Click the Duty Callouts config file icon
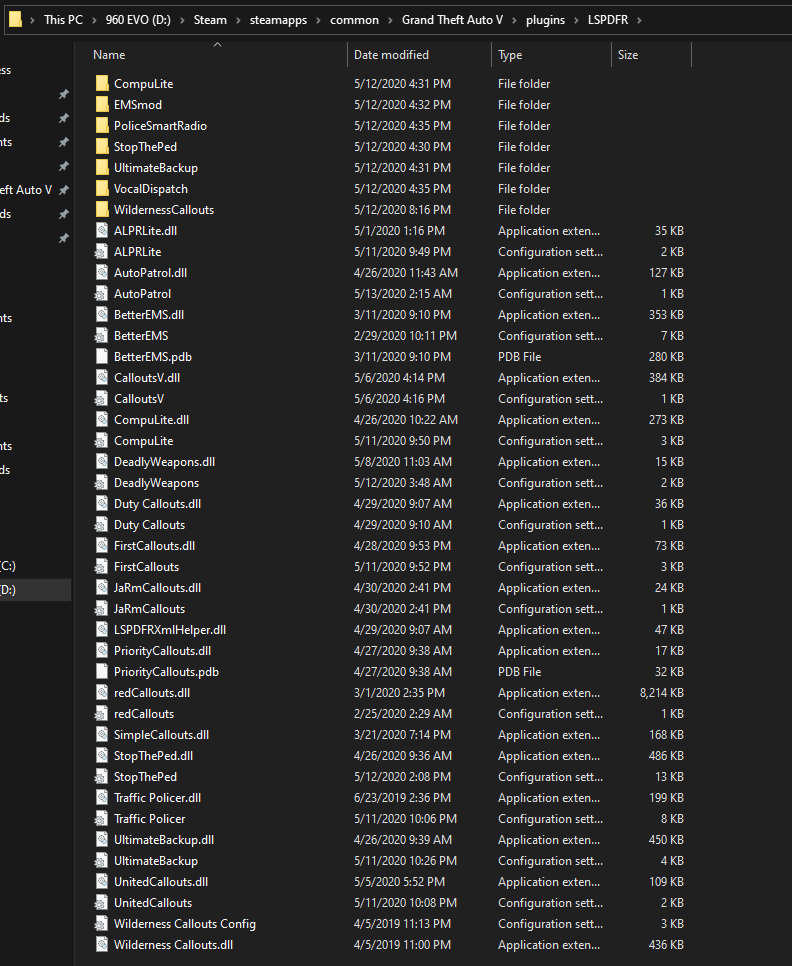 [102, 525]
